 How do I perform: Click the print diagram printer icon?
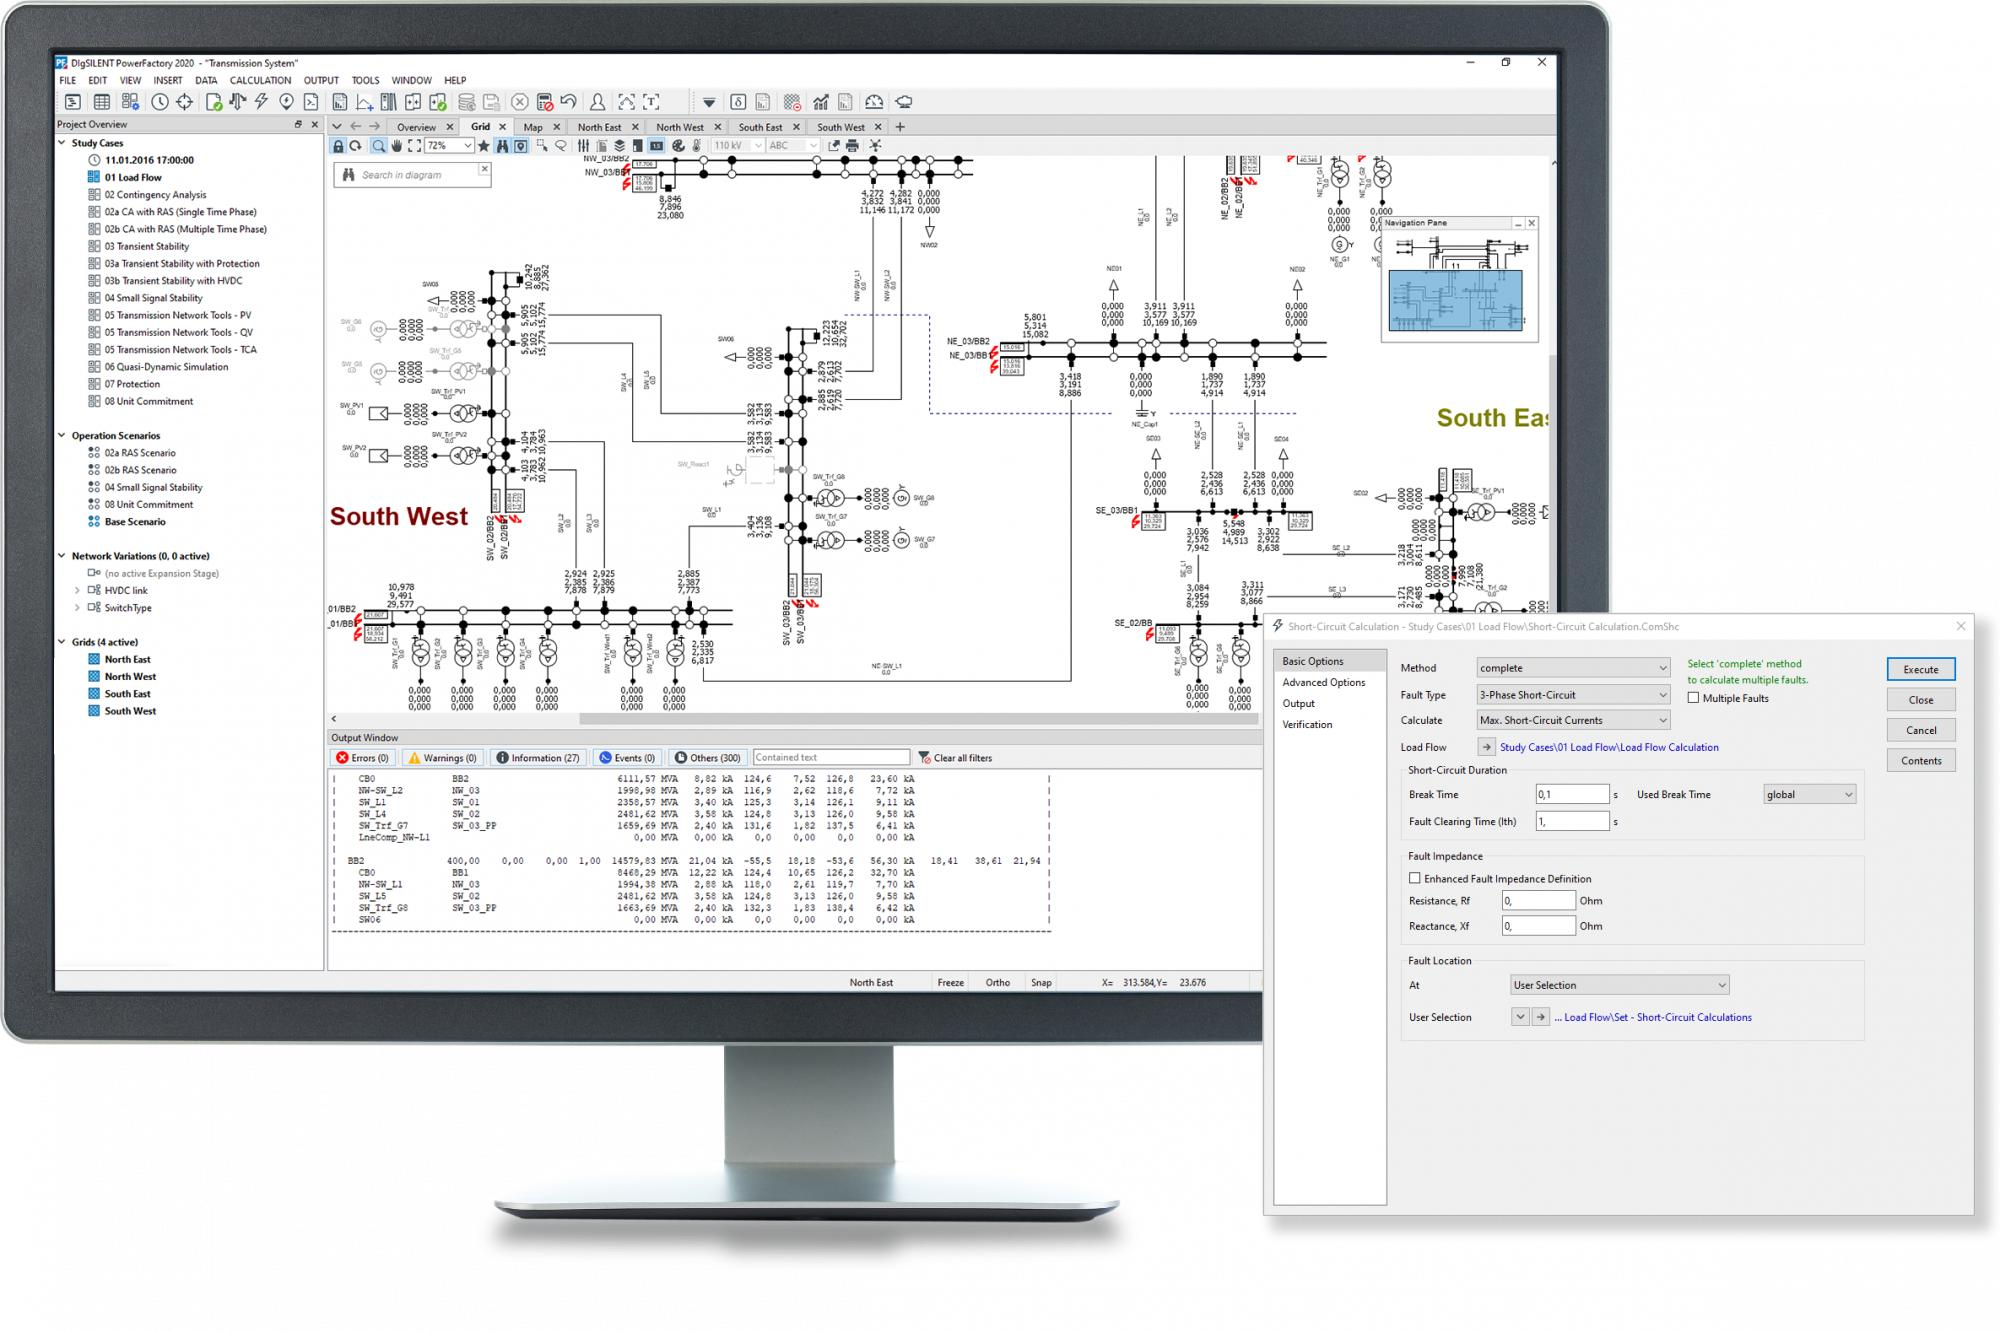[x=852, y=146]
